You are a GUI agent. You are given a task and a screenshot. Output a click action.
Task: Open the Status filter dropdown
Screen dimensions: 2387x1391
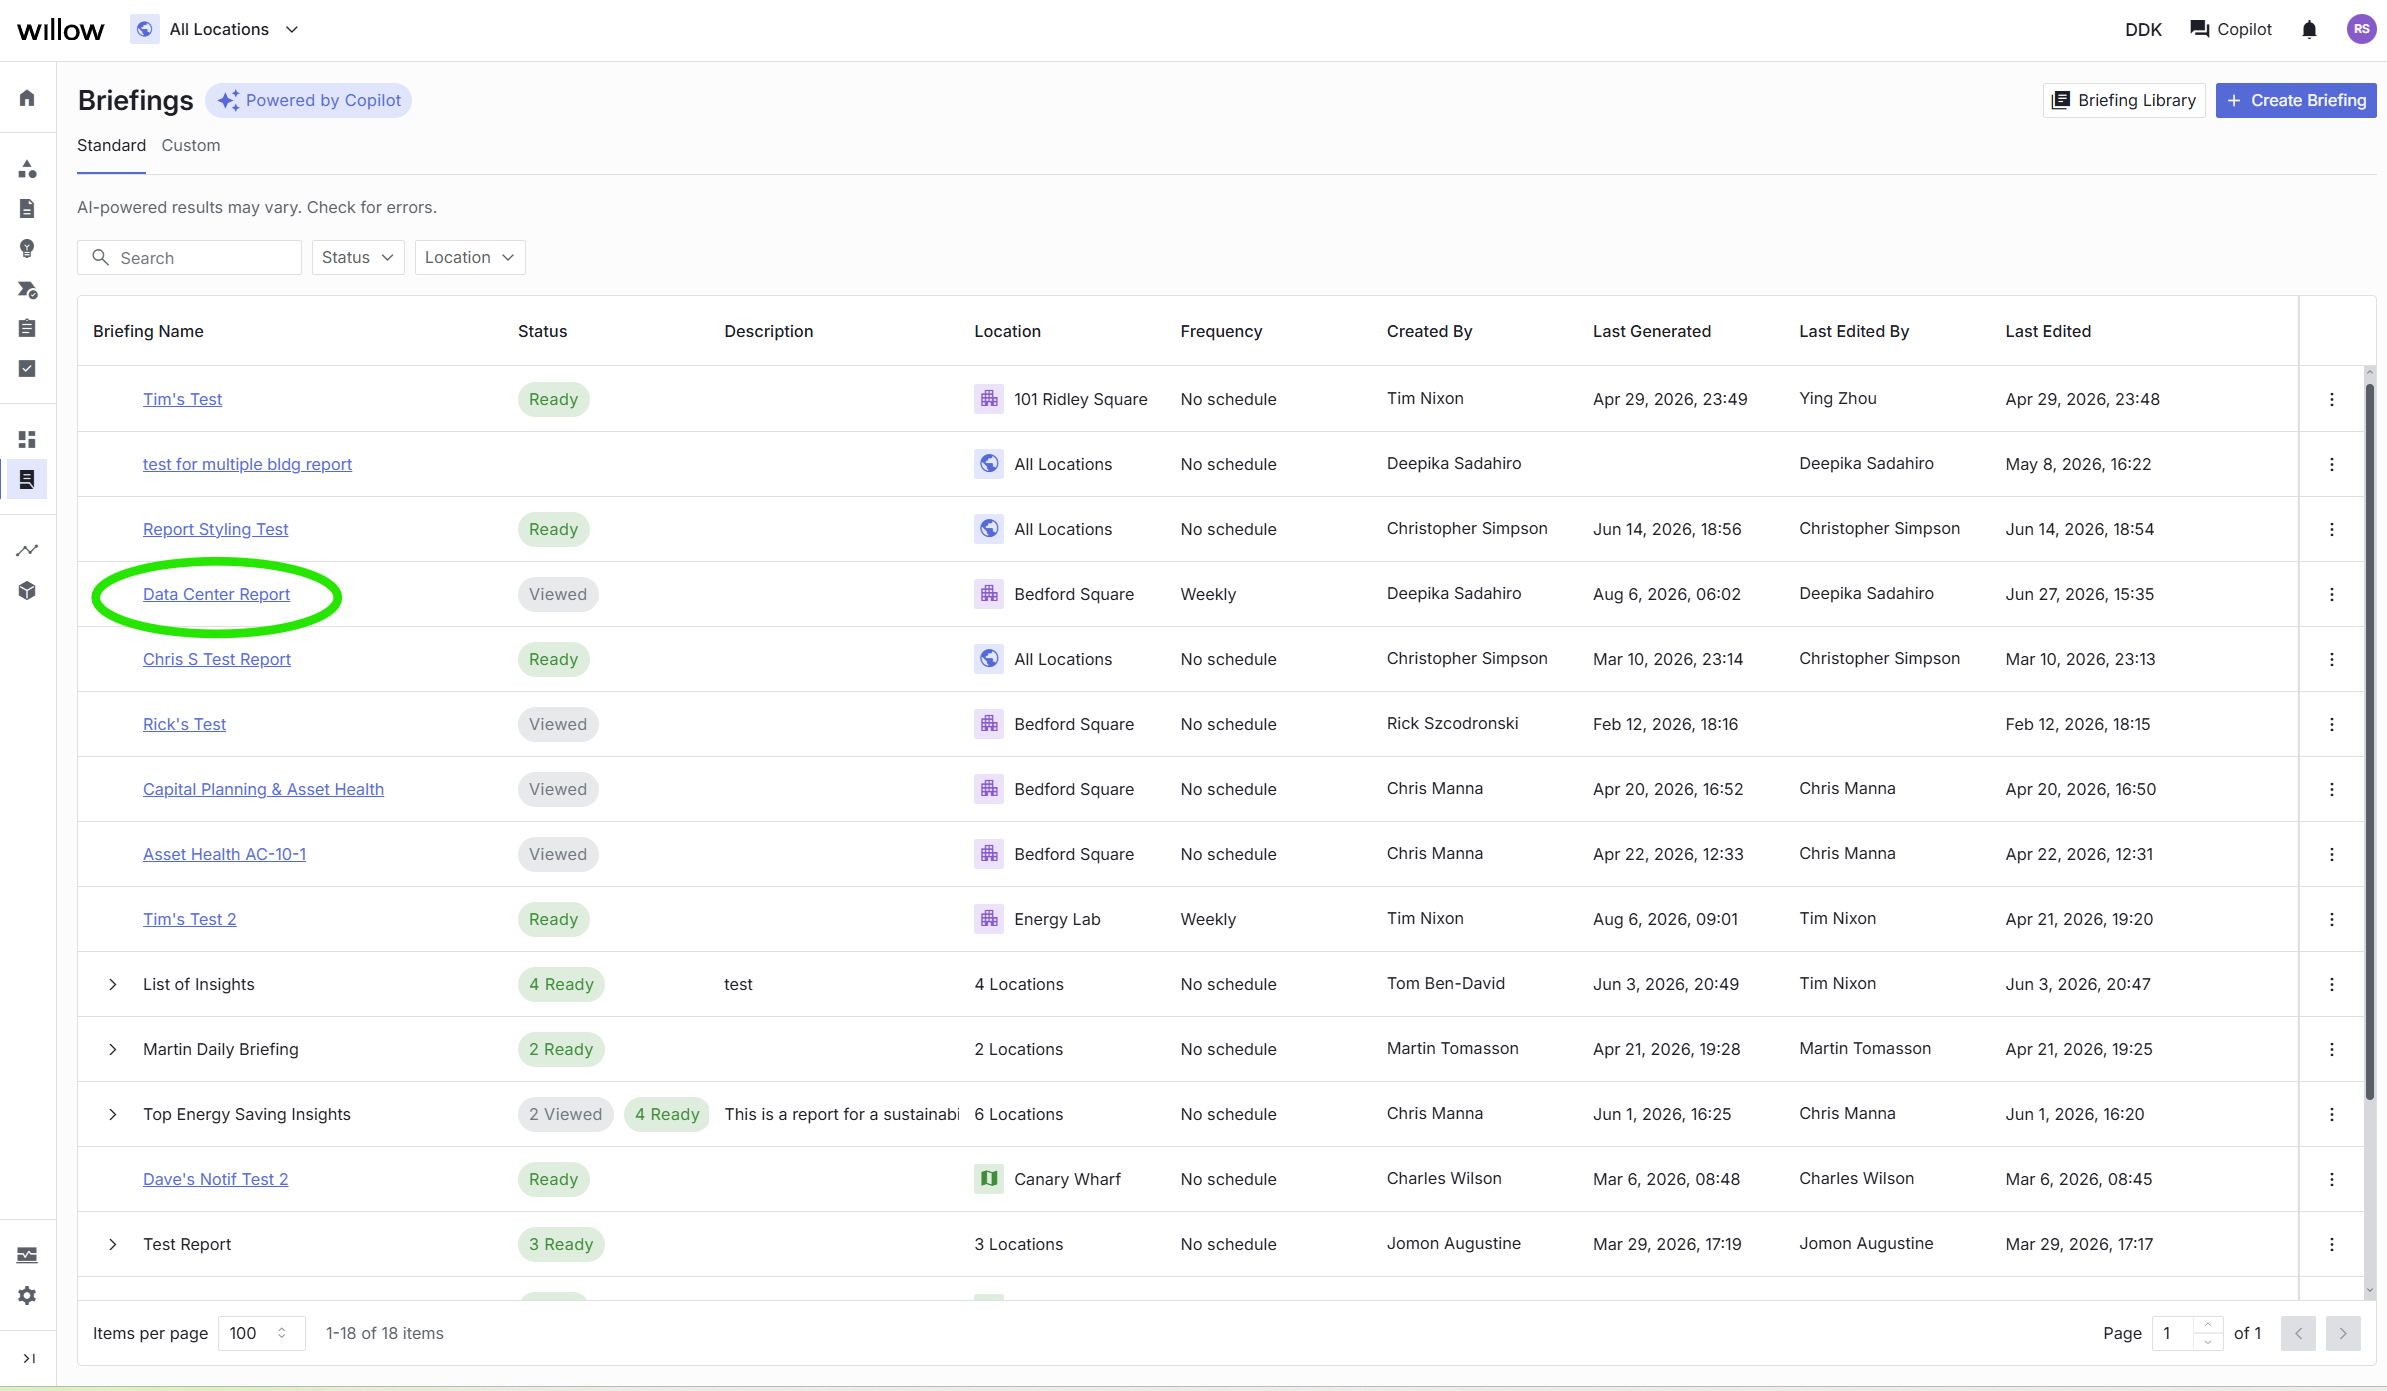358,257
